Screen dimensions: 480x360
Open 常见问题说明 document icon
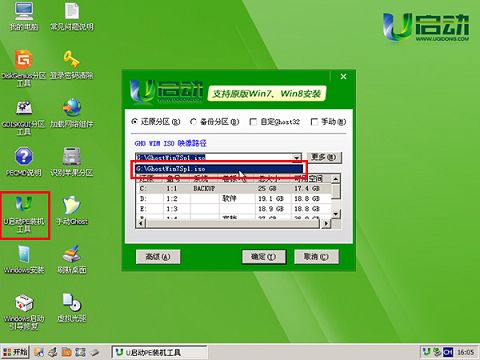pyautogui.click(x=72, y=17)
